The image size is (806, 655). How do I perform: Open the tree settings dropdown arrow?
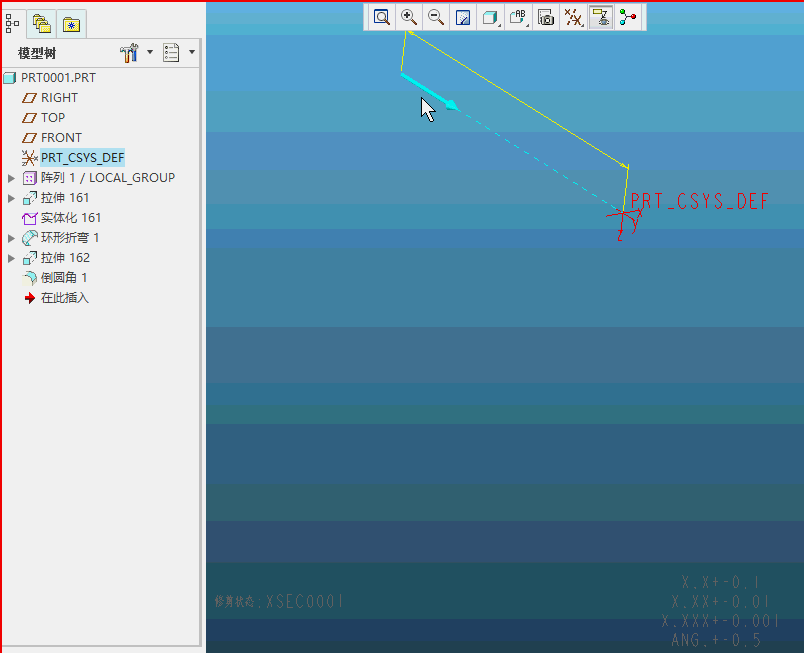point(150,52)
